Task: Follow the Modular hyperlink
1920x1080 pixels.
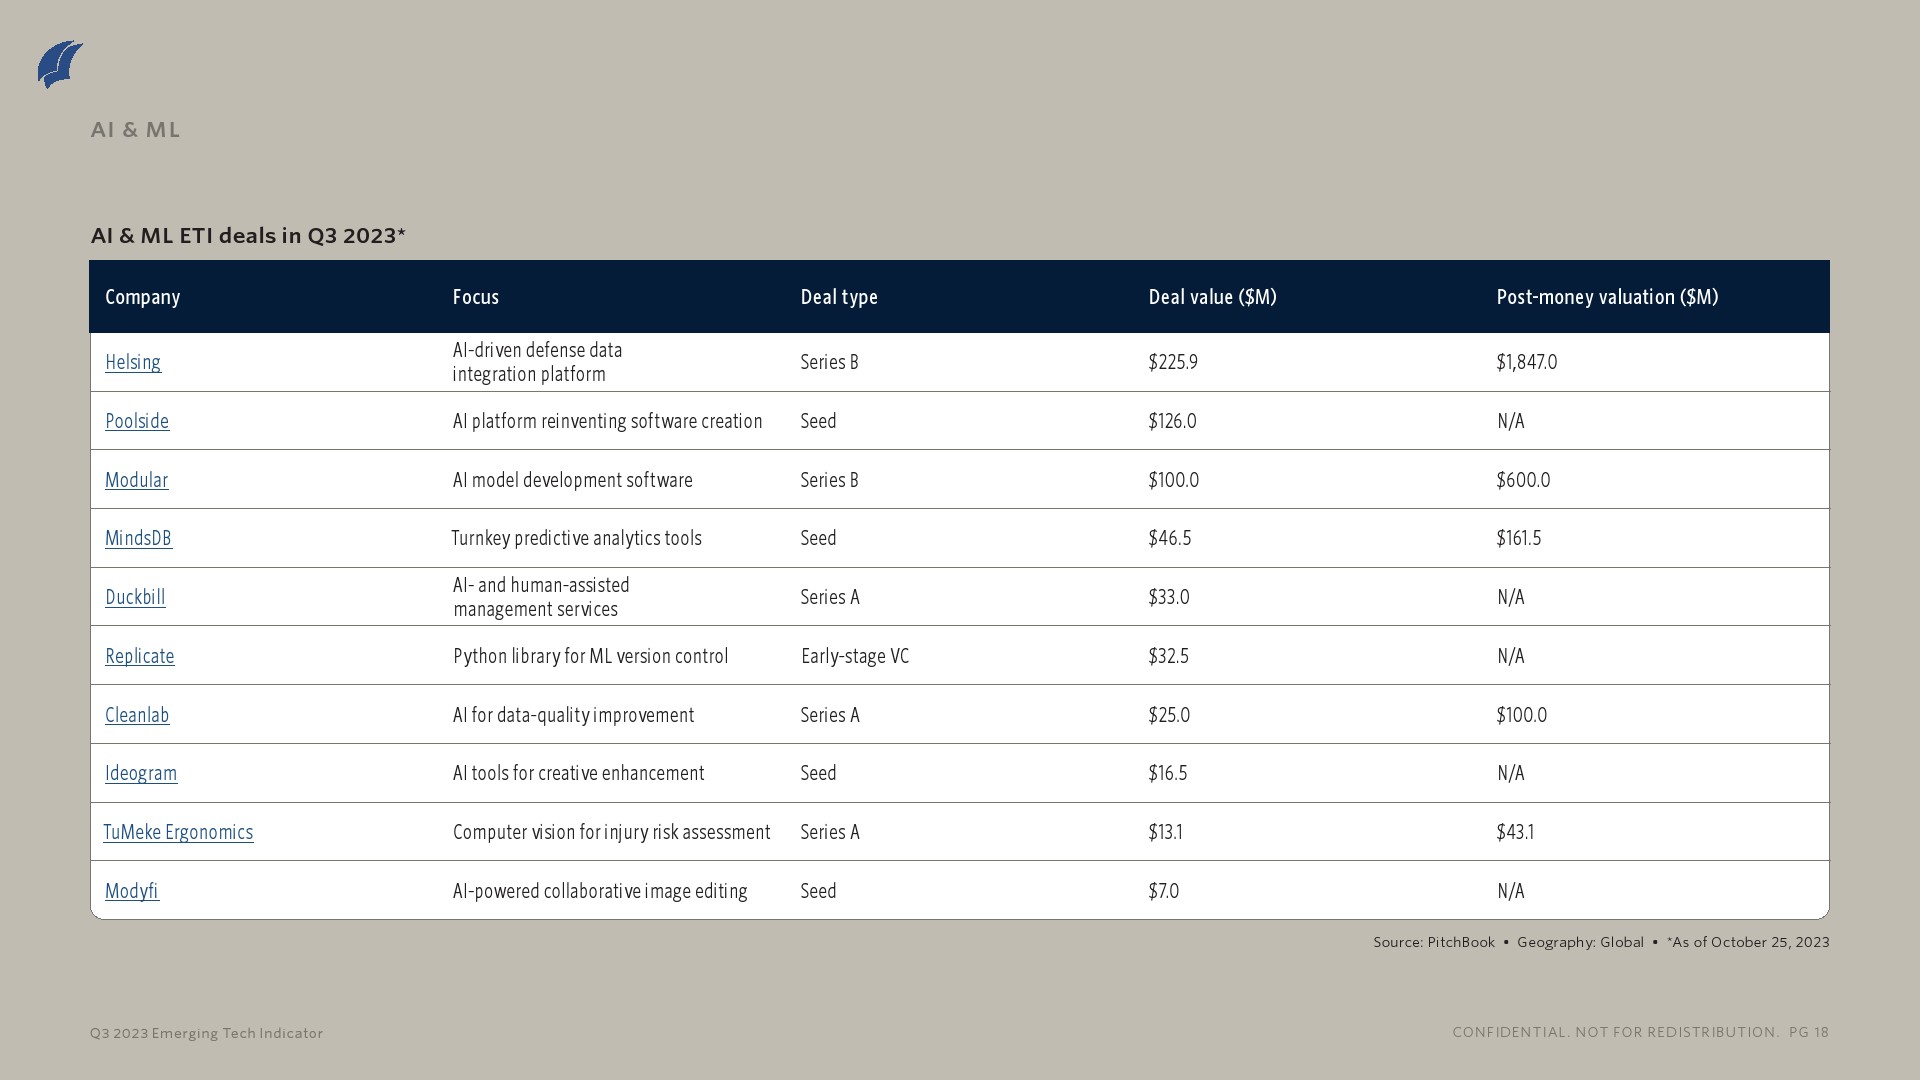Action: pyautogui.click(x=136, y=480)
